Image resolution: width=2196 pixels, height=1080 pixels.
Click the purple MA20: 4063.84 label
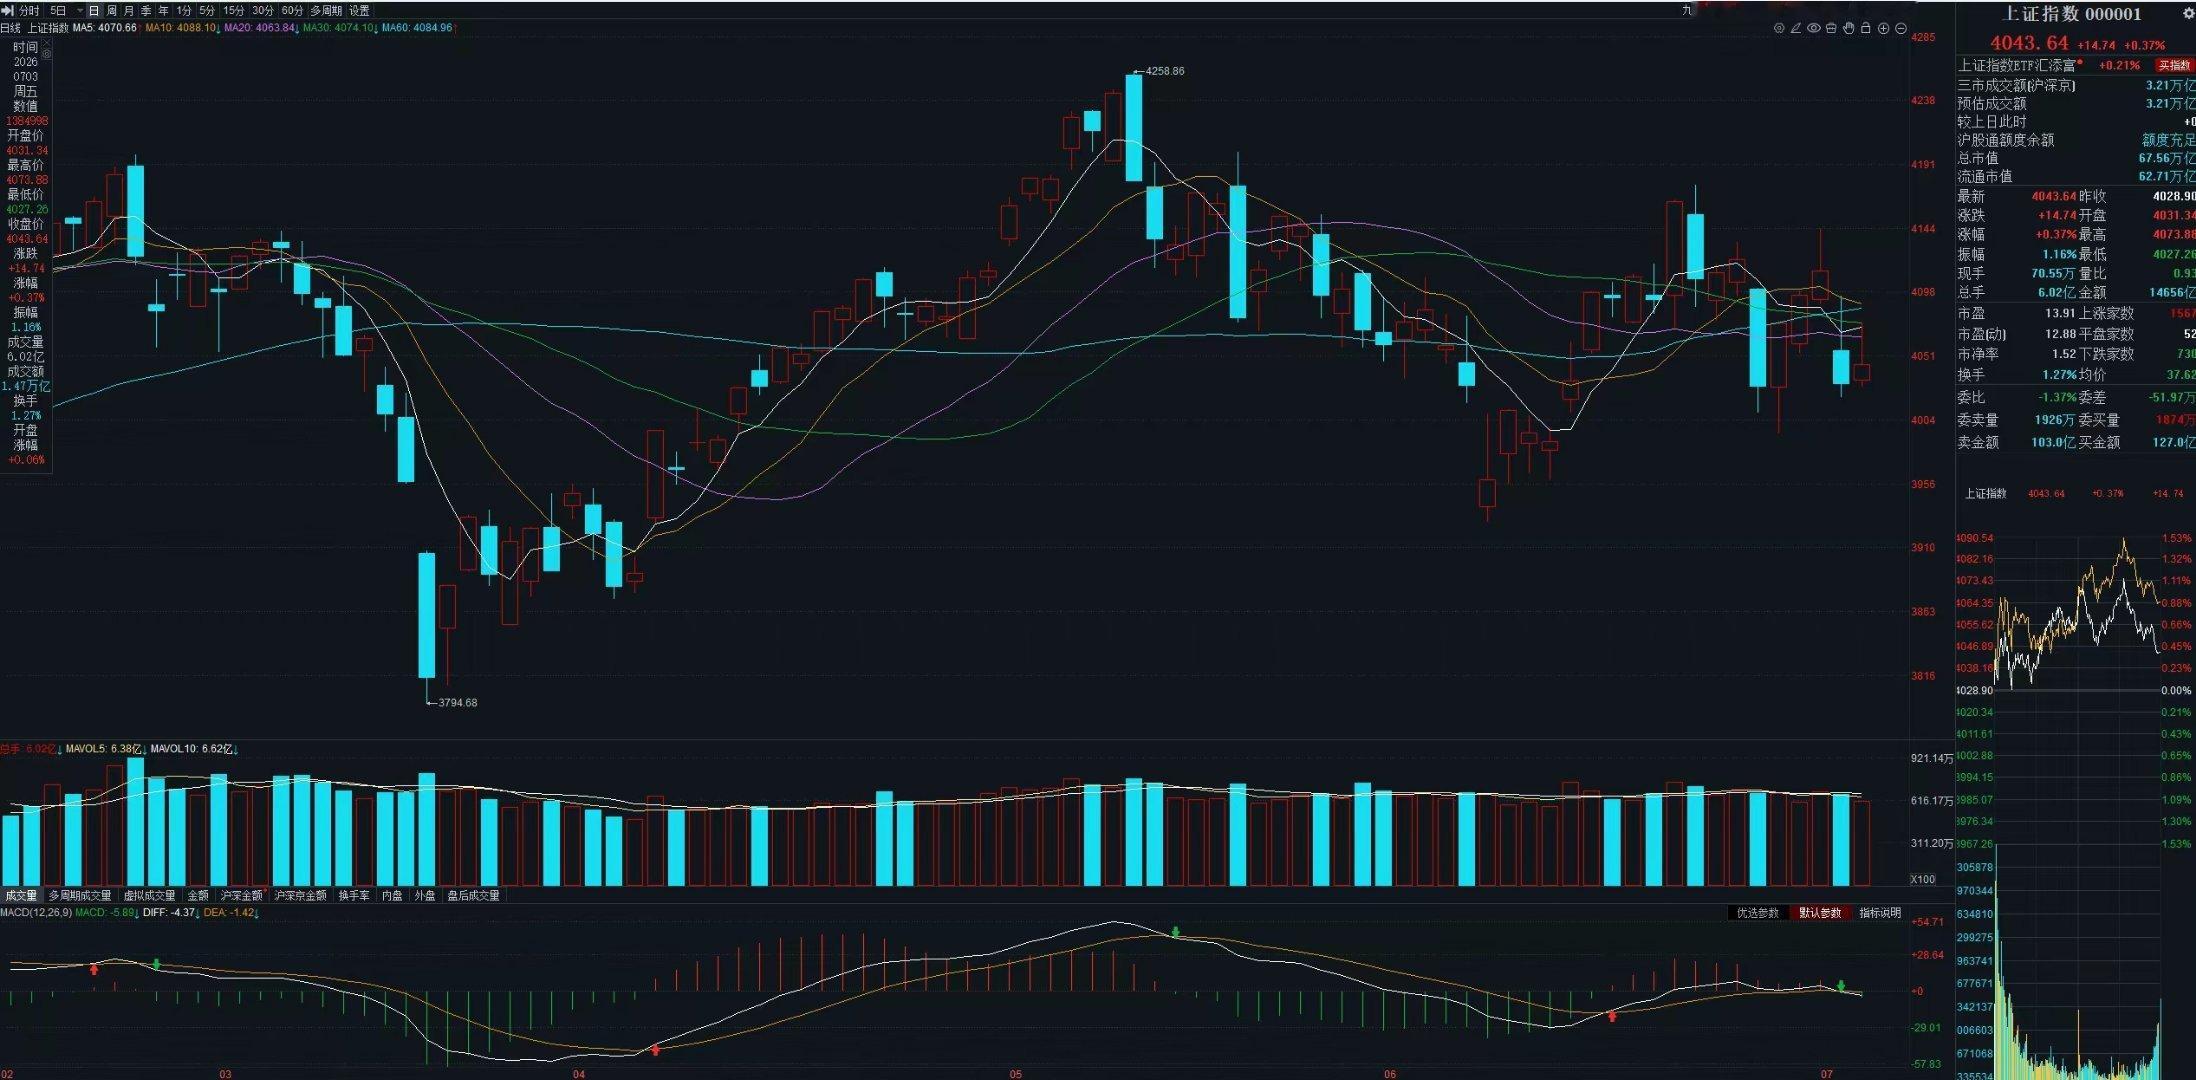click(x=259, y=28)
